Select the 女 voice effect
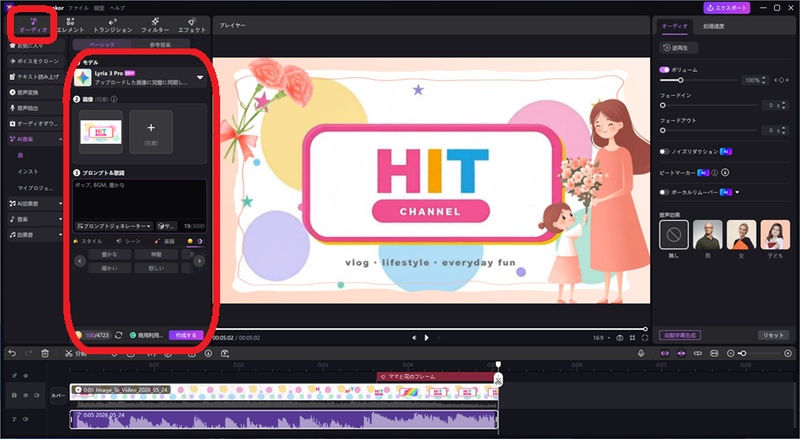800x439 pixels. pos(741,235)
